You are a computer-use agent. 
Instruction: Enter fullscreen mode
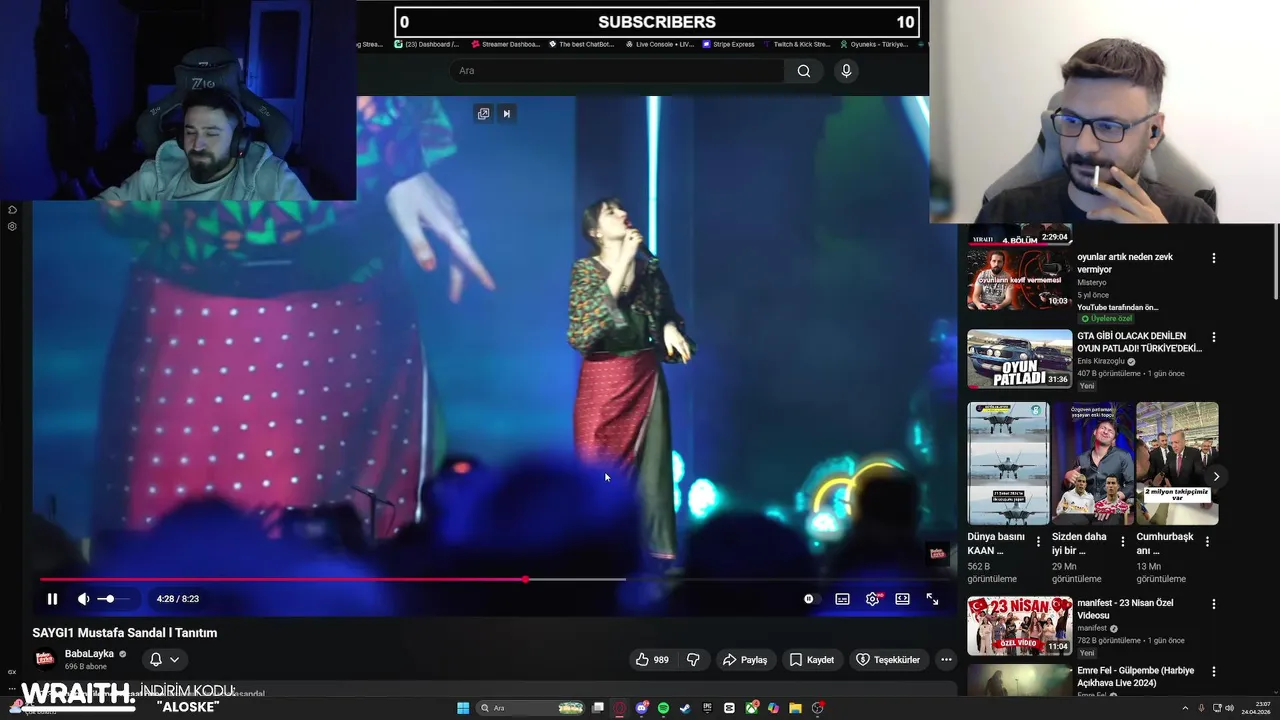coord(932,599)
